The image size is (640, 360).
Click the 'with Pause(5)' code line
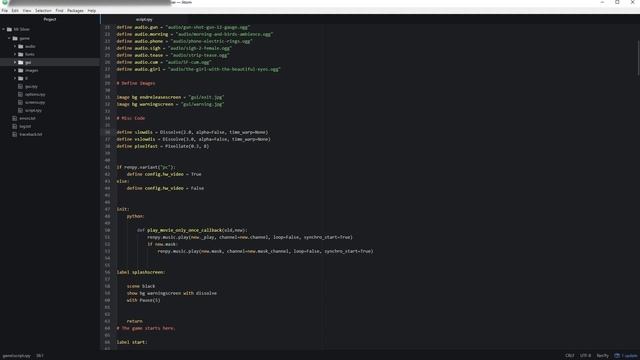pyautogui.click(x=143, y=300)
